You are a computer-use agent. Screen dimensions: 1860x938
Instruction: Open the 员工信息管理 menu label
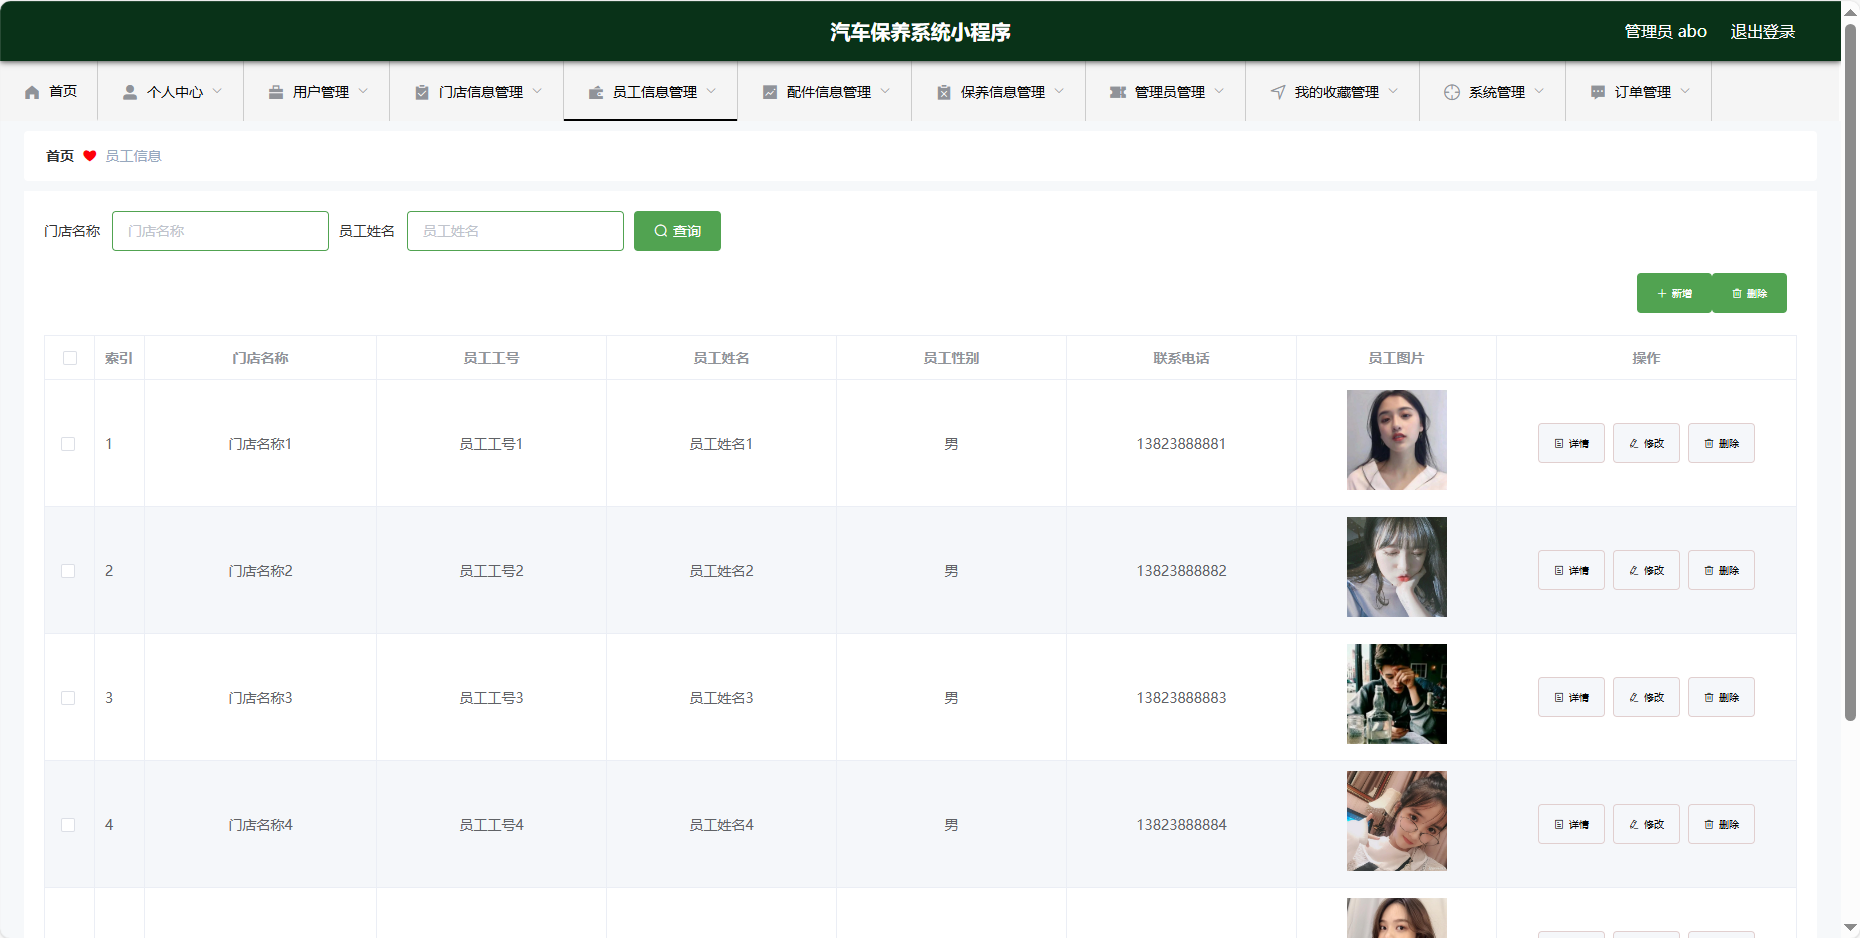(655, 92)
